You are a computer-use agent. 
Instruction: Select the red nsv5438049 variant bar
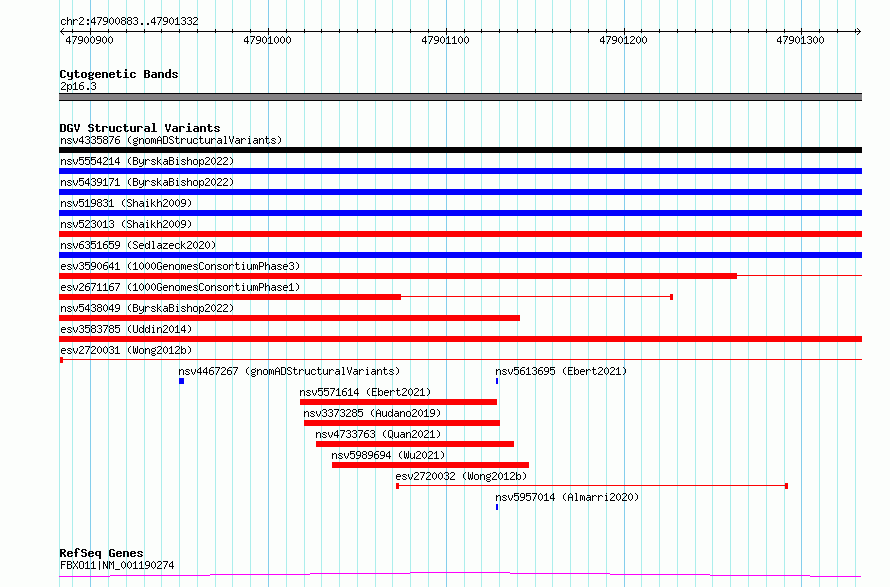point(289,318)
